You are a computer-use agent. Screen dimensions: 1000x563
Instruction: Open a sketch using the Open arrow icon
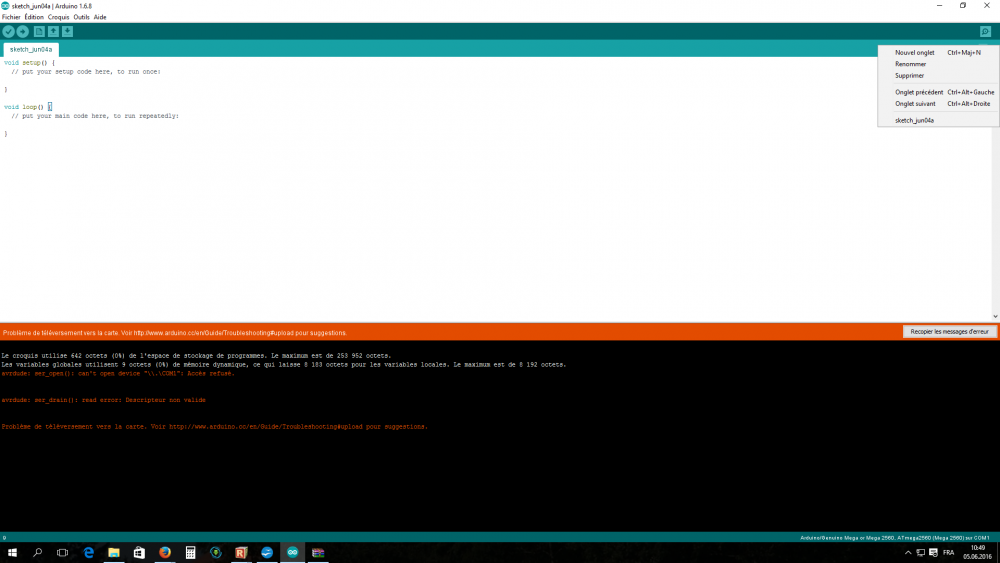coord(54,31)
